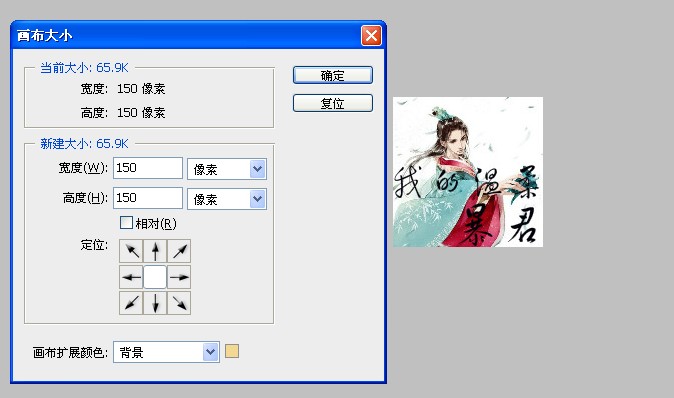Open the height unit 像素 dropdown
Viewport: 674px width, 398px height.
227,199
